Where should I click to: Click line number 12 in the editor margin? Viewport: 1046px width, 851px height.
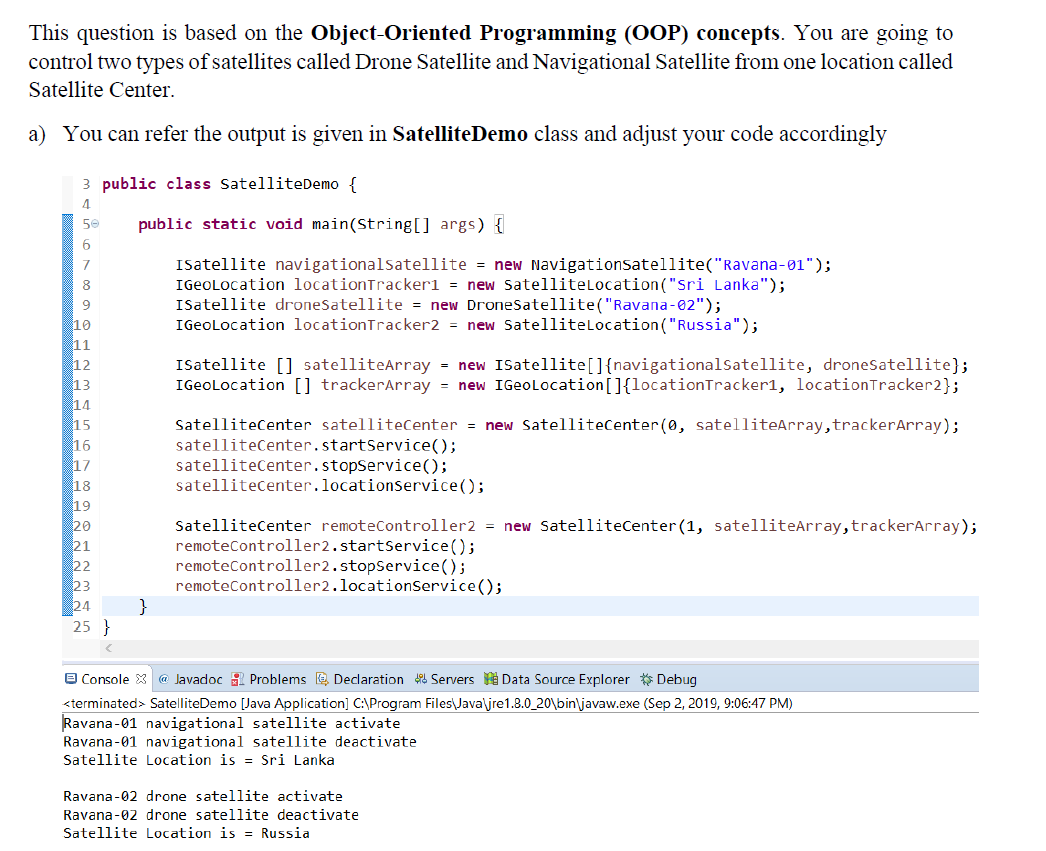(84, 365)
